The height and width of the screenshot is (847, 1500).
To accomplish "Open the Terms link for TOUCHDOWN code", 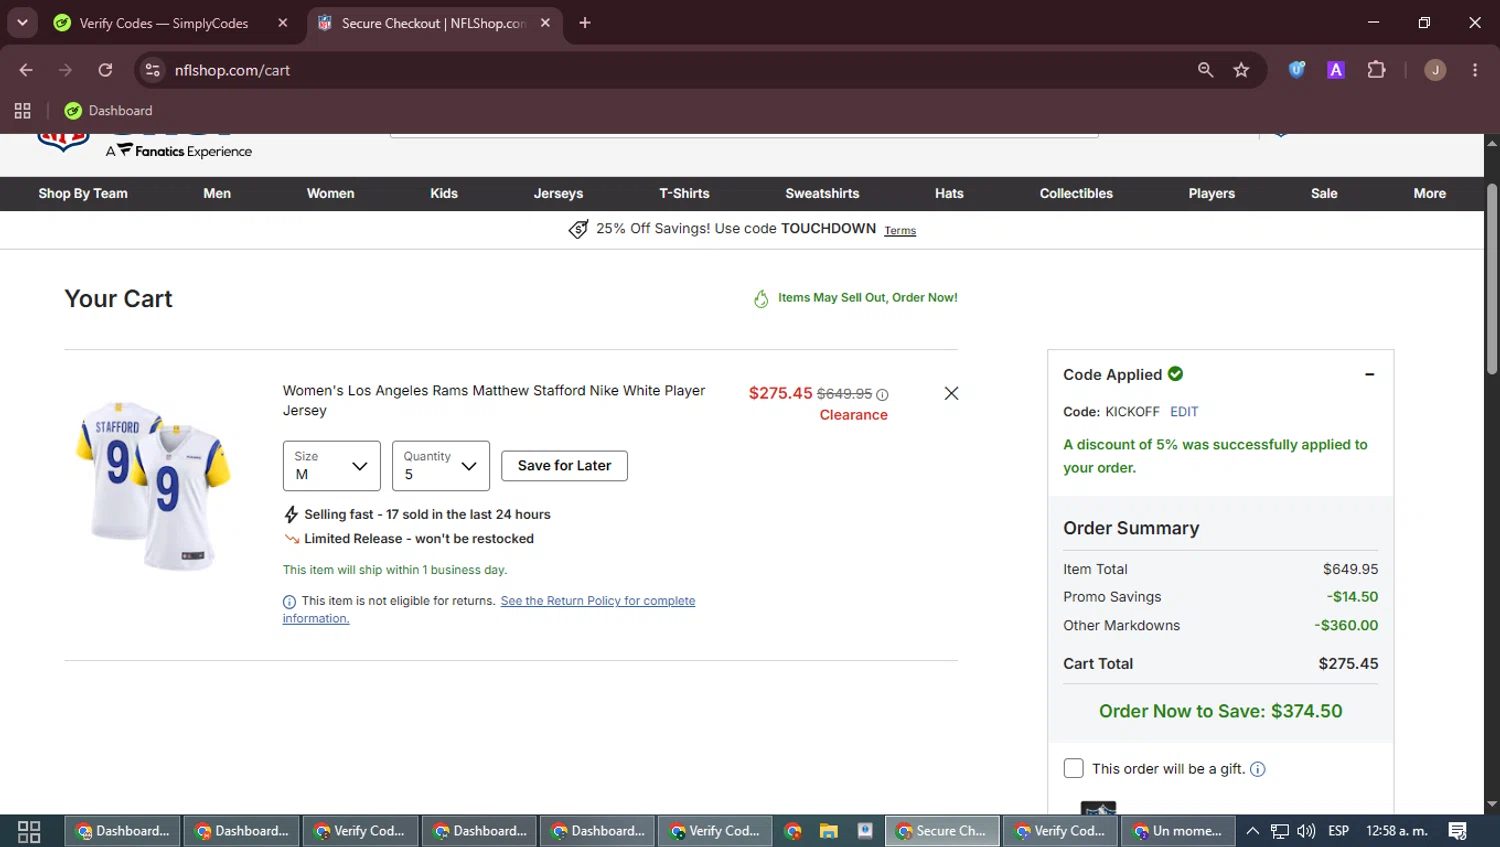I will tap(900, 231).
